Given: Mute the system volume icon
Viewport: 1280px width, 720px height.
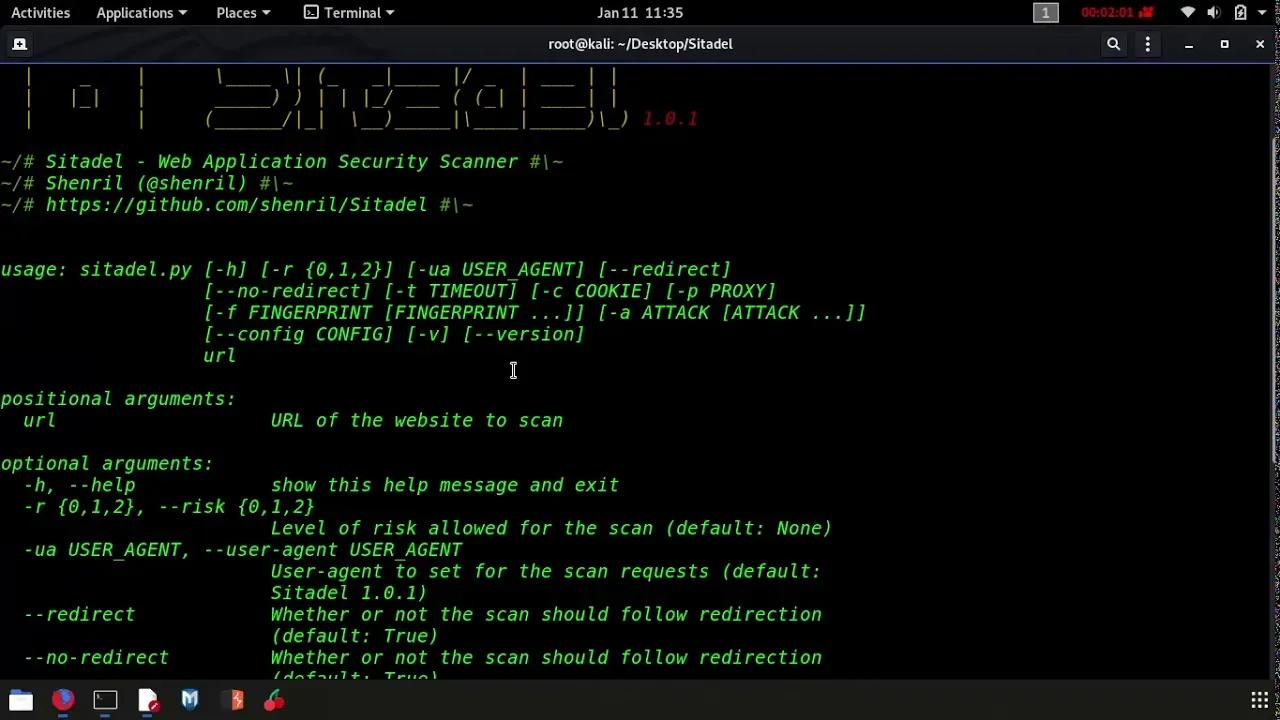Looking at the screenshot, I should coord(1213,12).
